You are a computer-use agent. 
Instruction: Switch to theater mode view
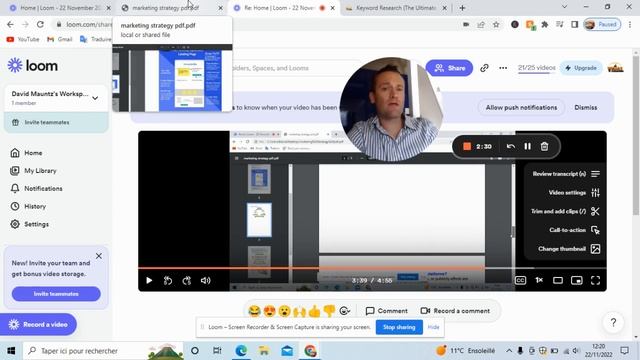pyautogui.click(x=558, y=280)
